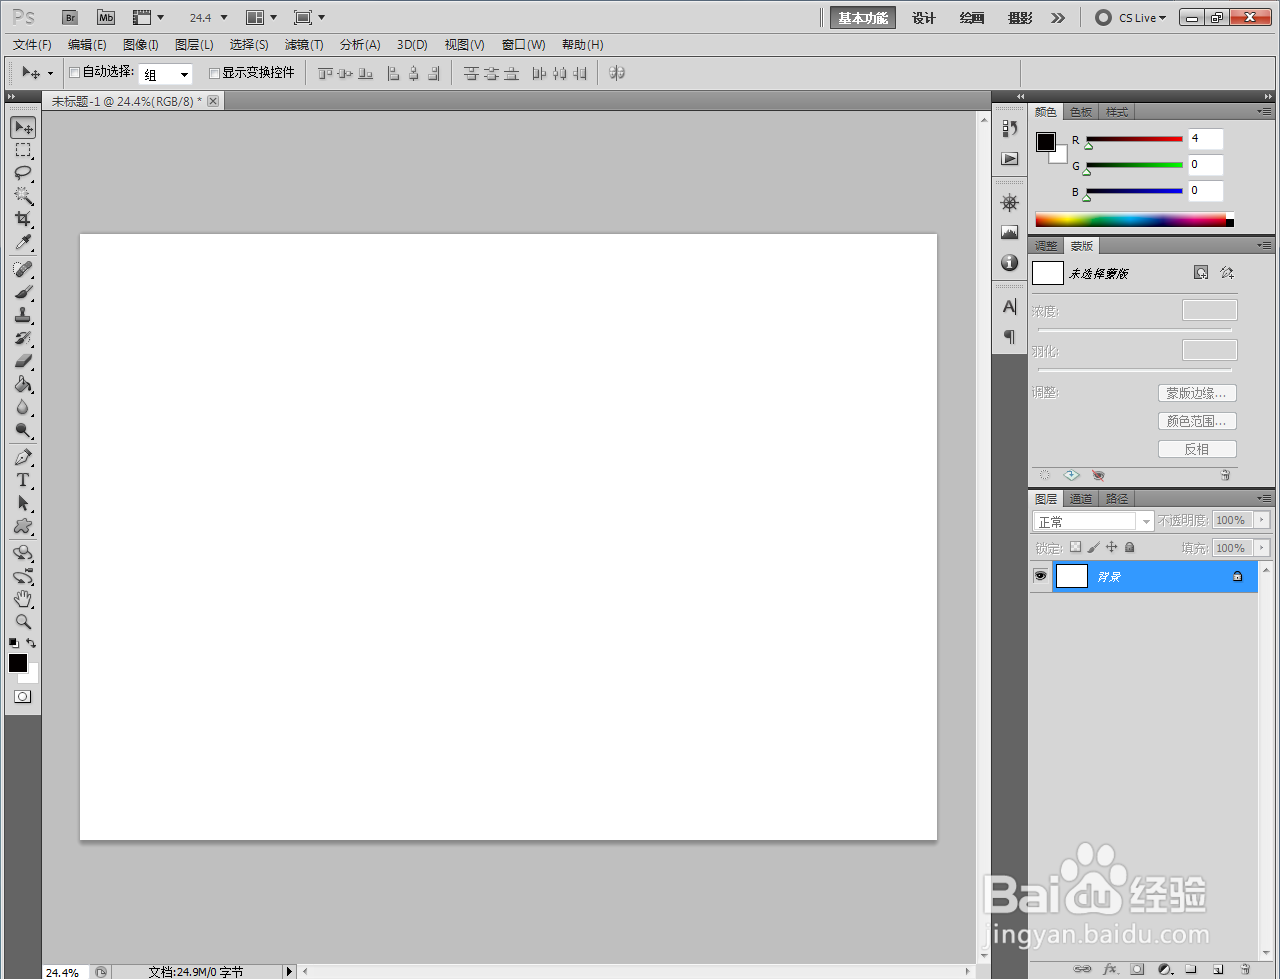This screenshot has width=1280, height=979.
Task: Expand the 不透明度 opacity slider arrow
Action: click(1262, 520)
